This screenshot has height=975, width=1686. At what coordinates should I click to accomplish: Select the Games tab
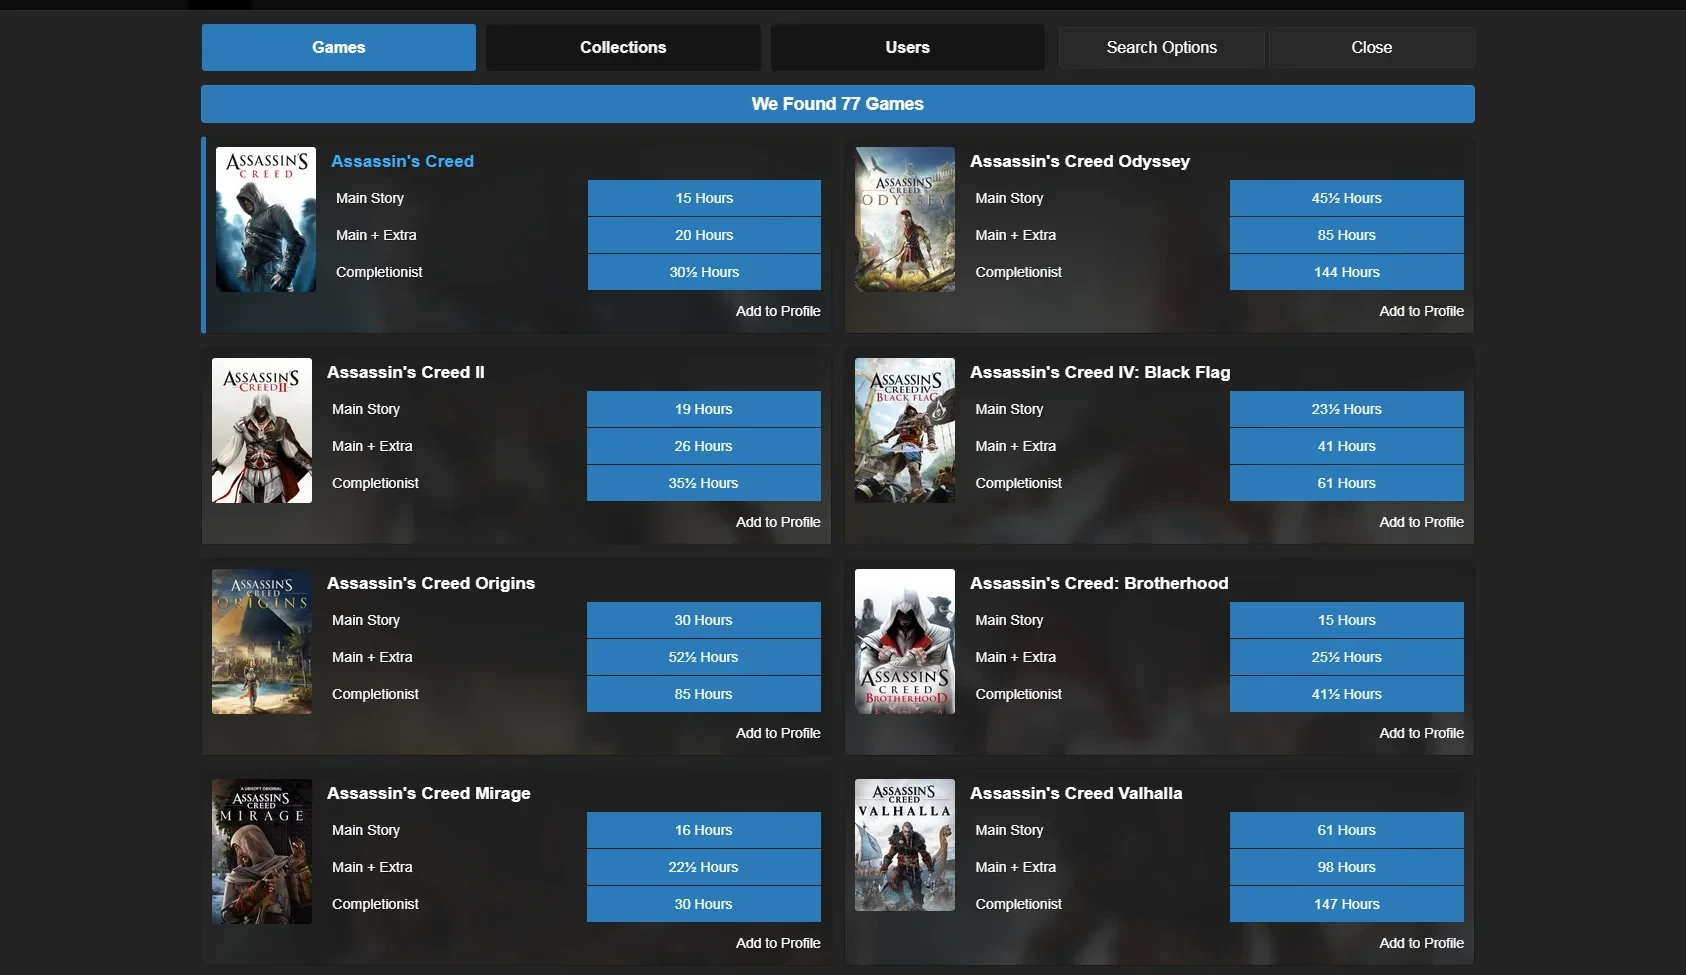click(338, 47)
